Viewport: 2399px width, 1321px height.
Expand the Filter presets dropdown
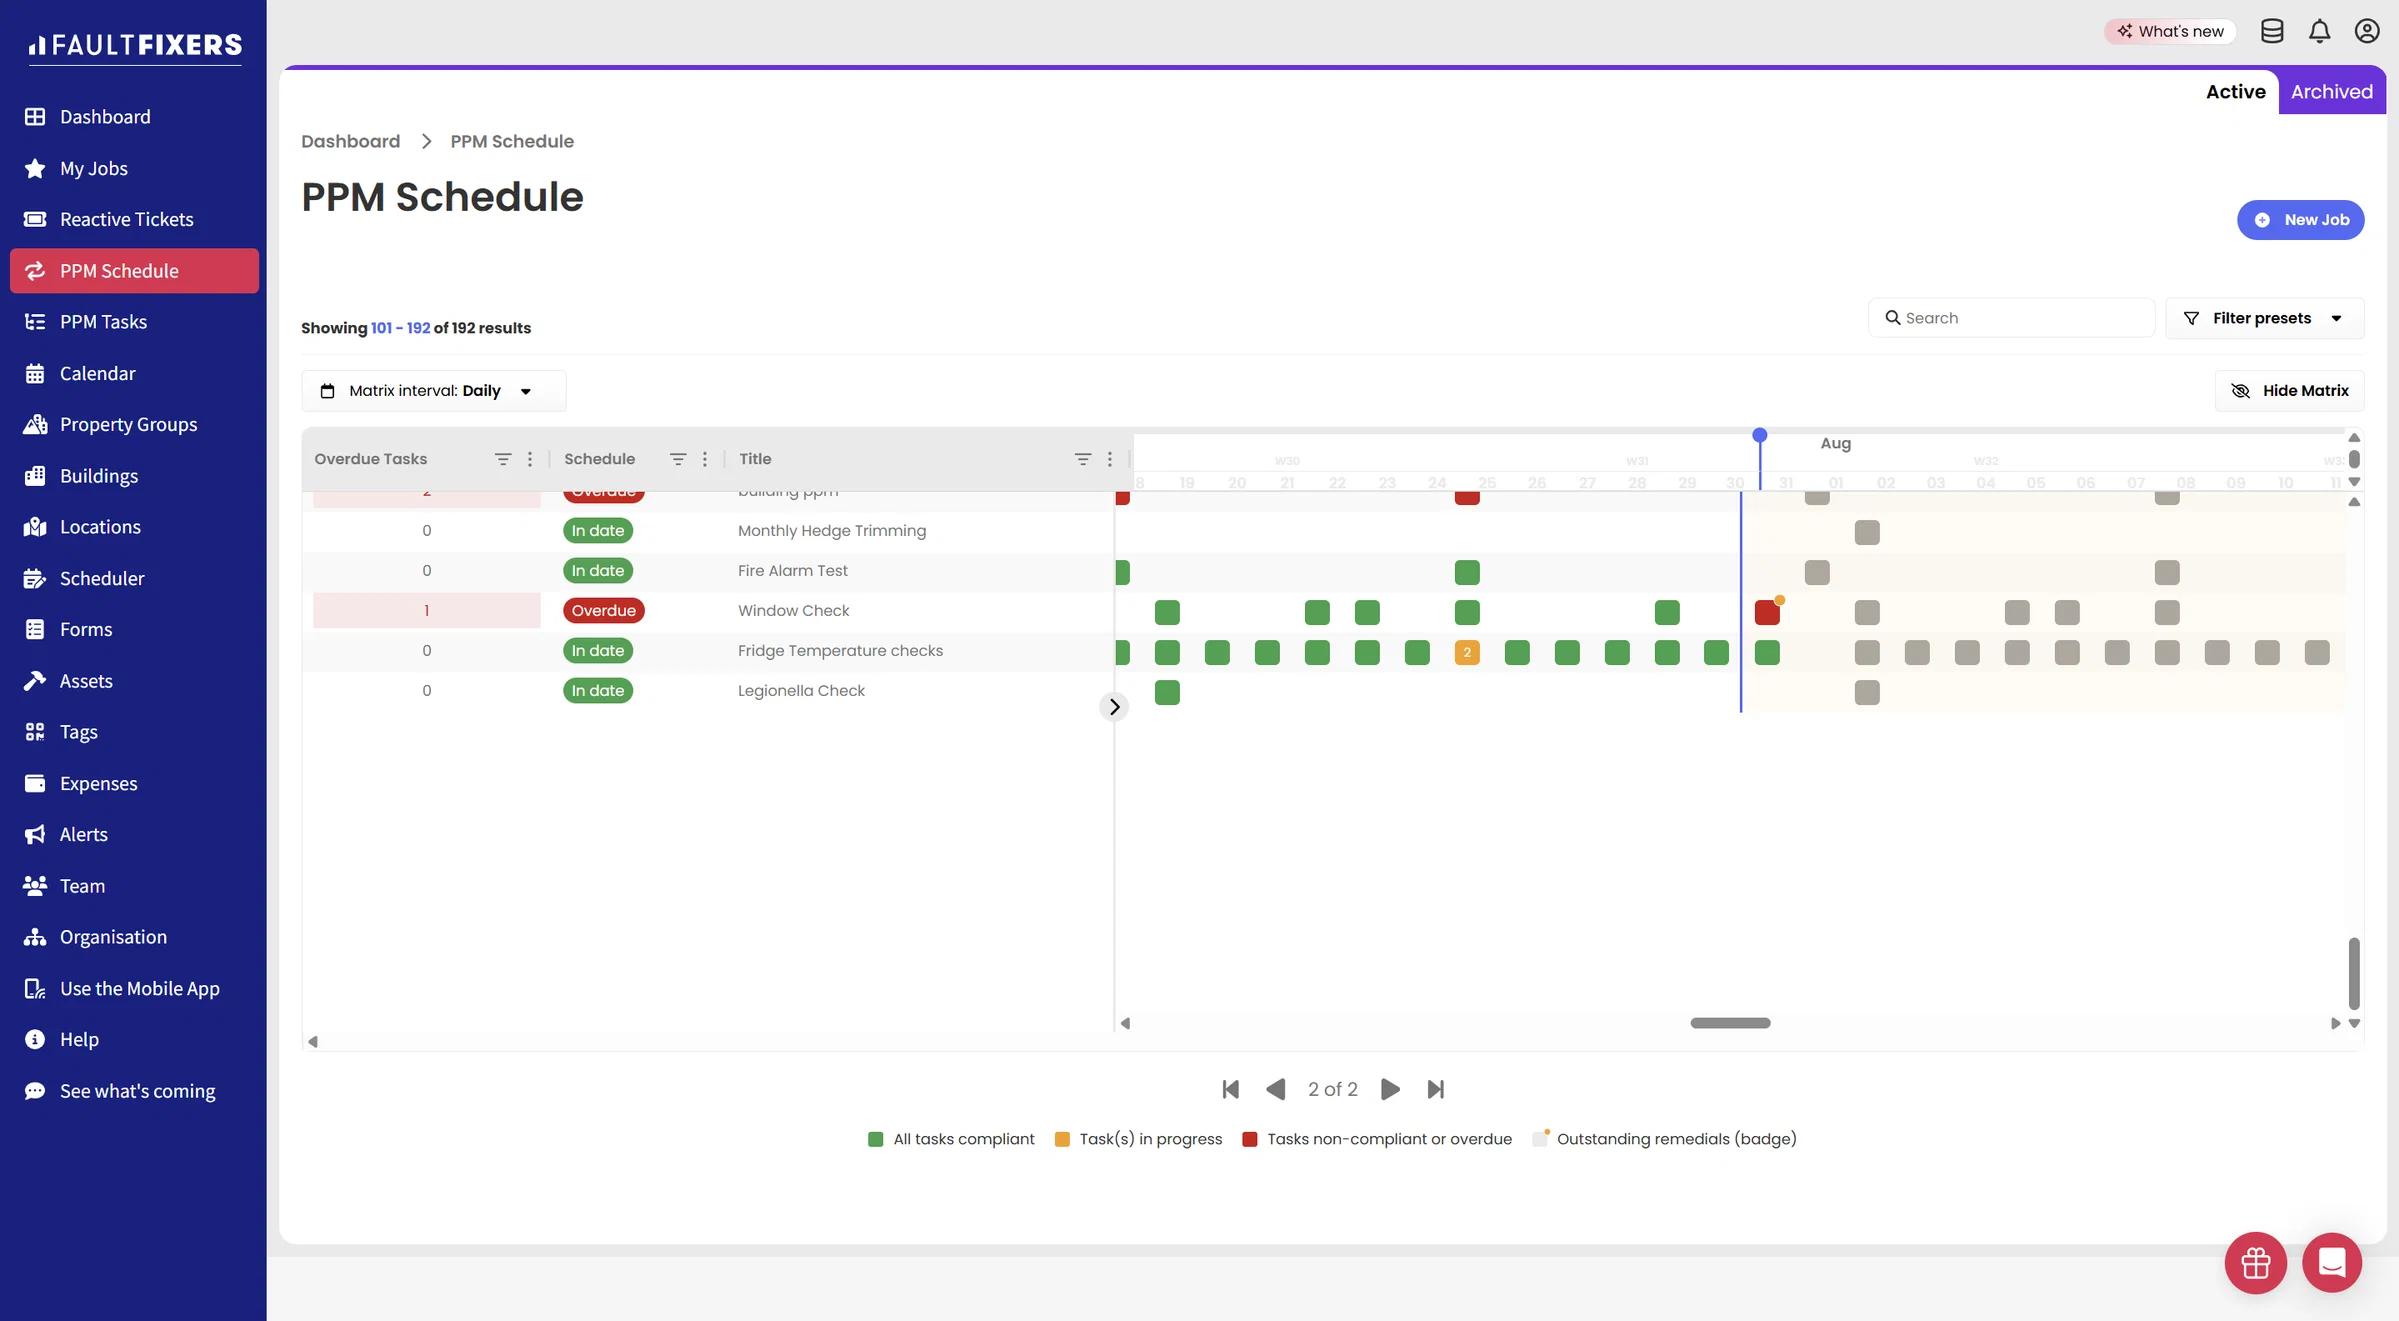pyautogui.click(x=2264, y=318)
